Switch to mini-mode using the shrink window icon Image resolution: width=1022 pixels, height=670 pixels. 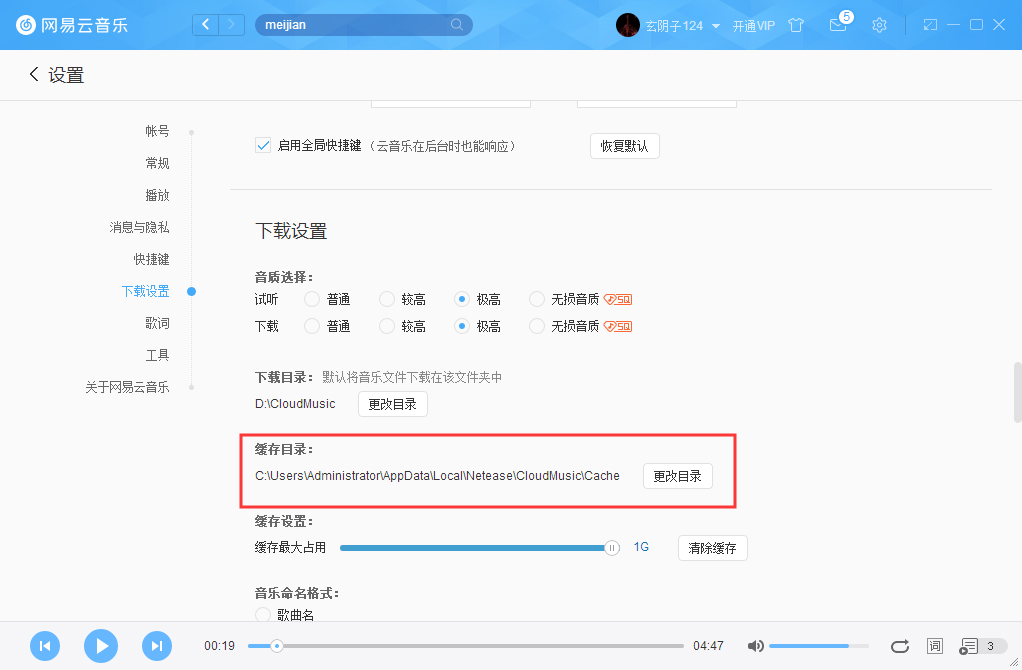pyautogui.click(x=932, y=24)
